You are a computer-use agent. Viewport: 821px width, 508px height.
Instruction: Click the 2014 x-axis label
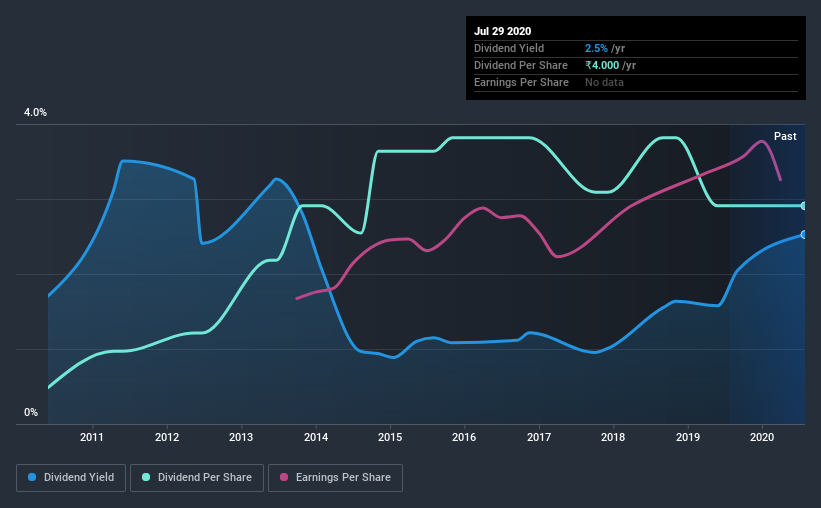coord(316,437)
